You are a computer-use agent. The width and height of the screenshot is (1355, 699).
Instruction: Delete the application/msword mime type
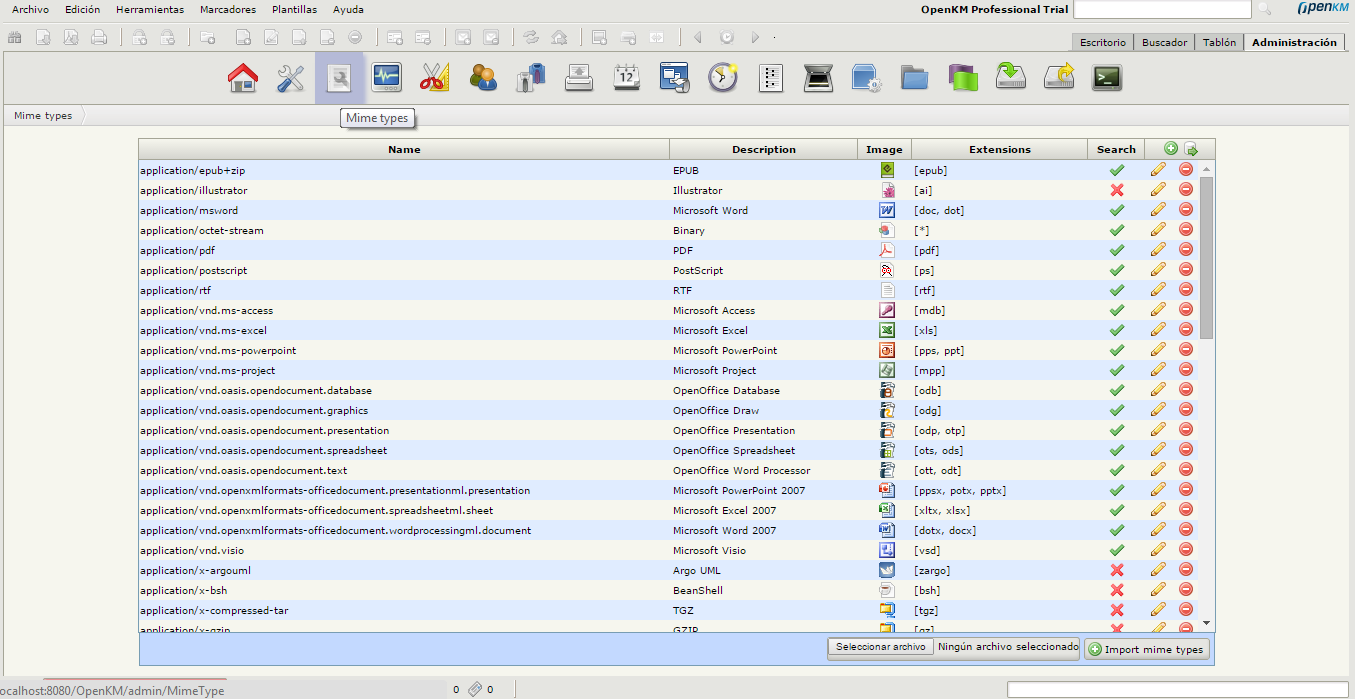click(x=1186, y=210)
